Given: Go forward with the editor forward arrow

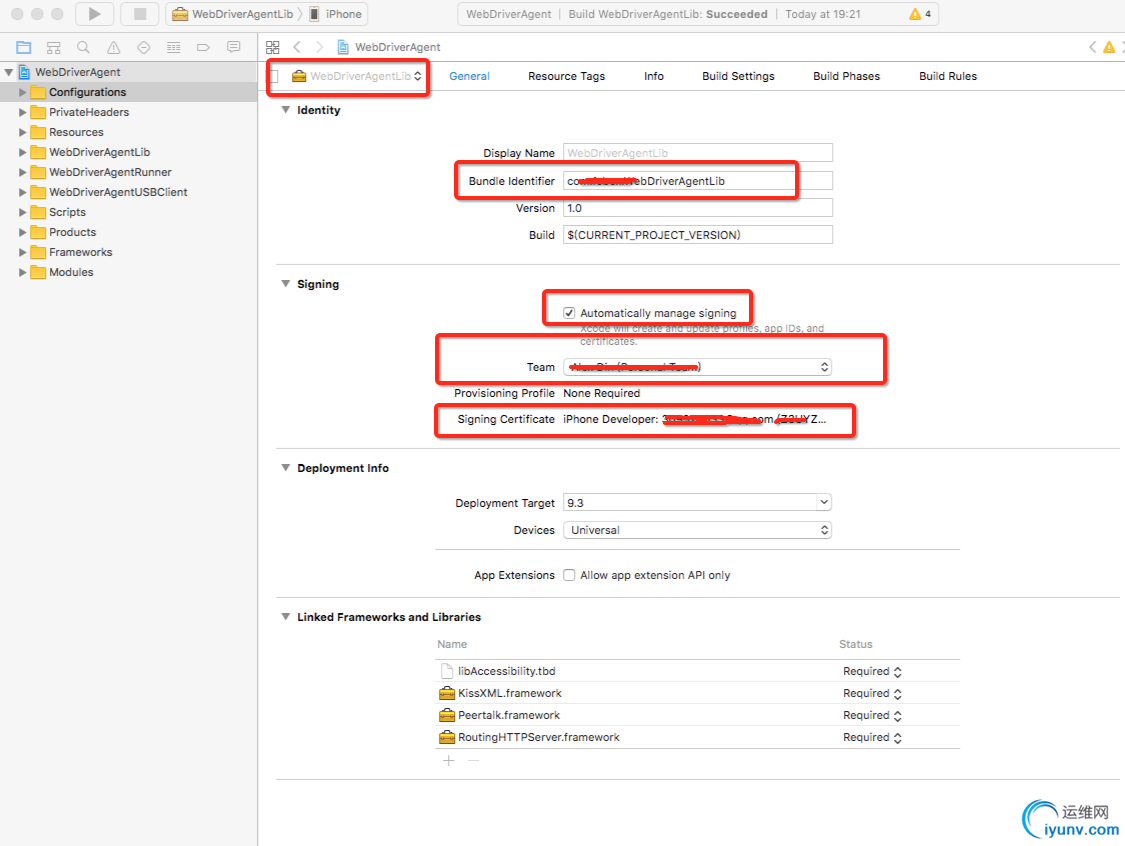Looking at the screenshot, I should [319, 47].
